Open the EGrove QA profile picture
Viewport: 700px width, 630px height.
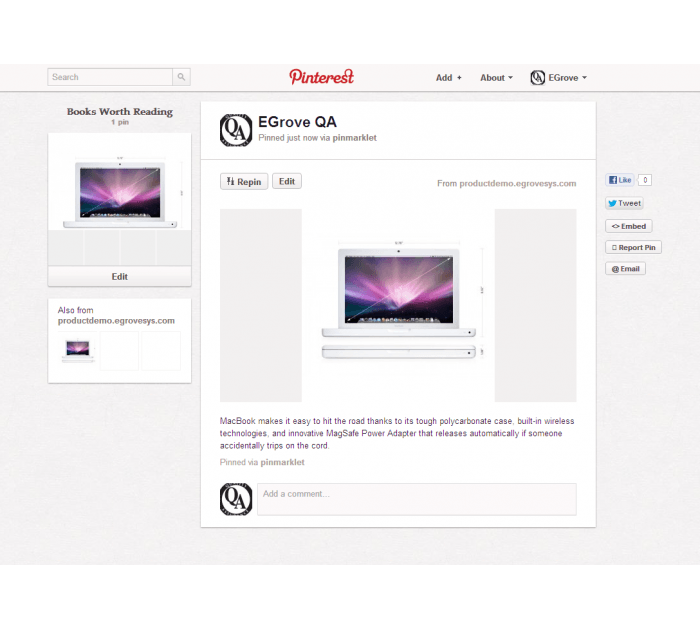pyautogui.click(x=236, y=130)
